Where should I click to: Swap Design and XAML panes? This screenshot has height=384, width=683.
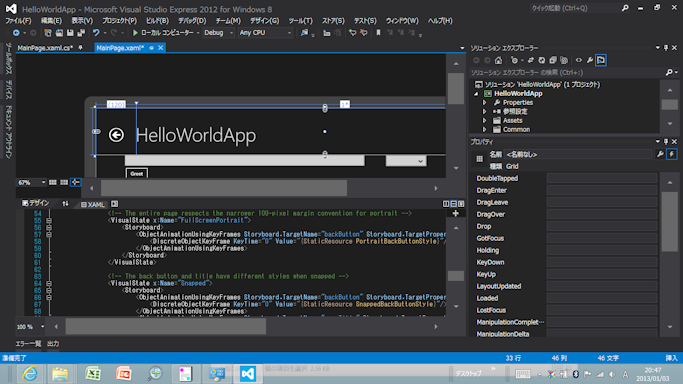65,204
